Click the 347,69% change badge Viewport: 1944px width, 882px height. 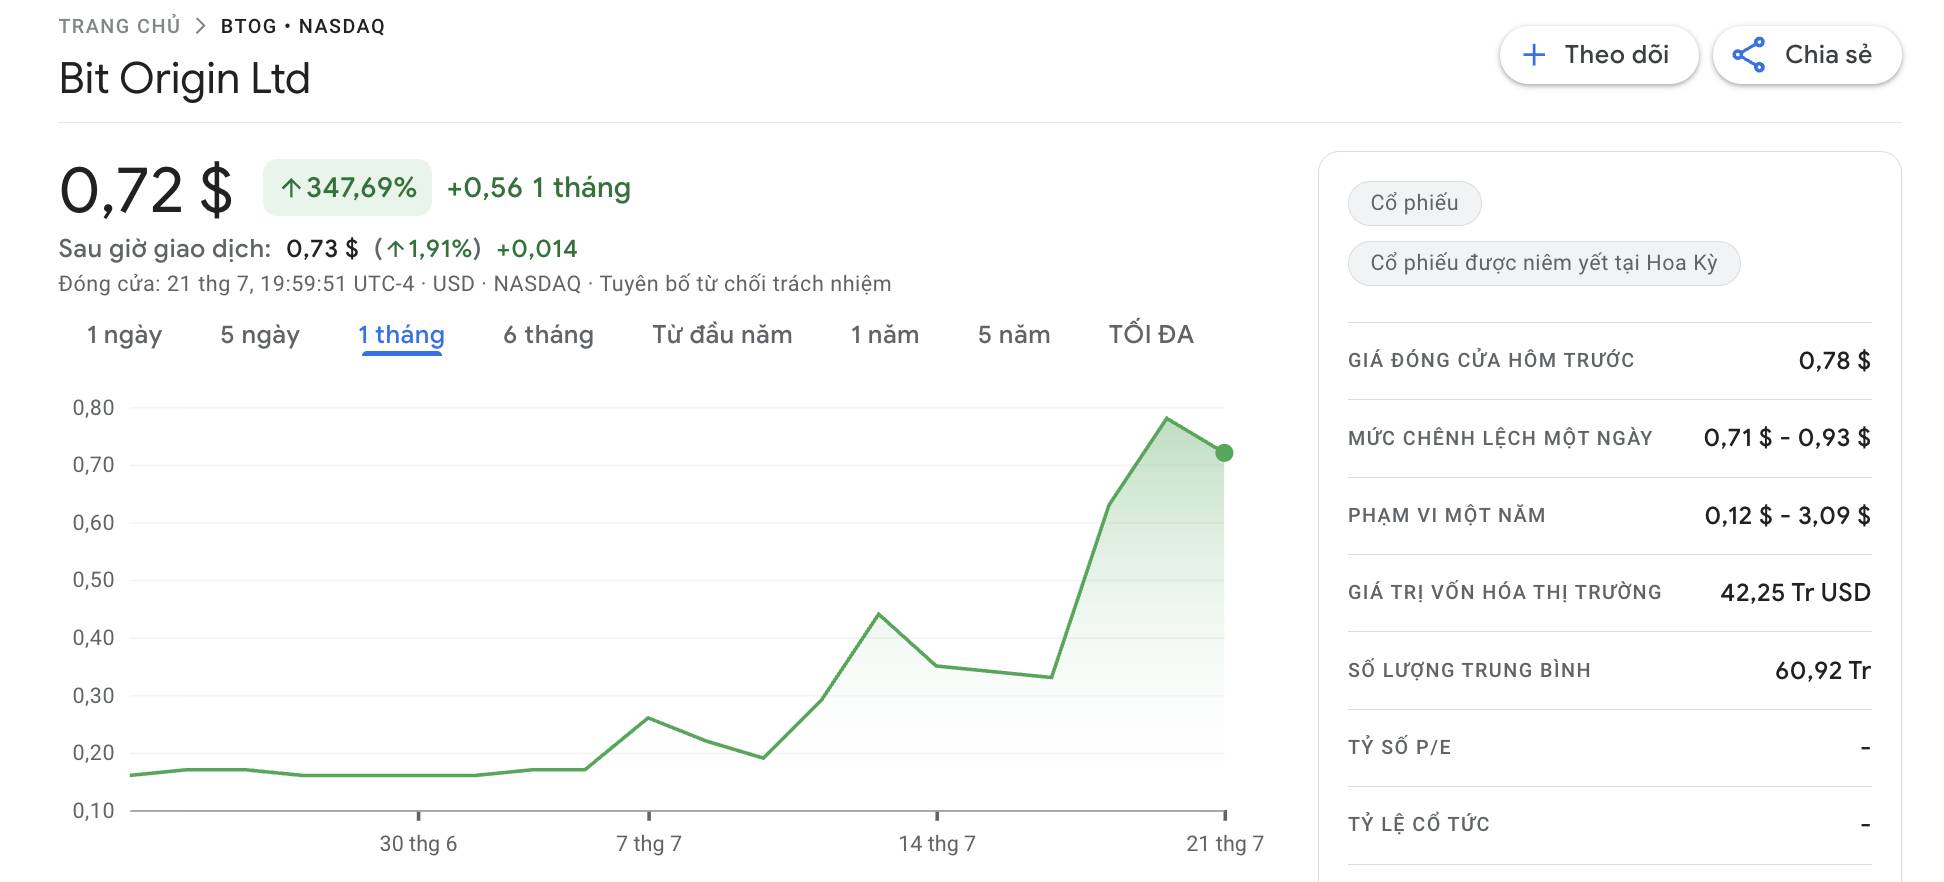pos(348,188)
